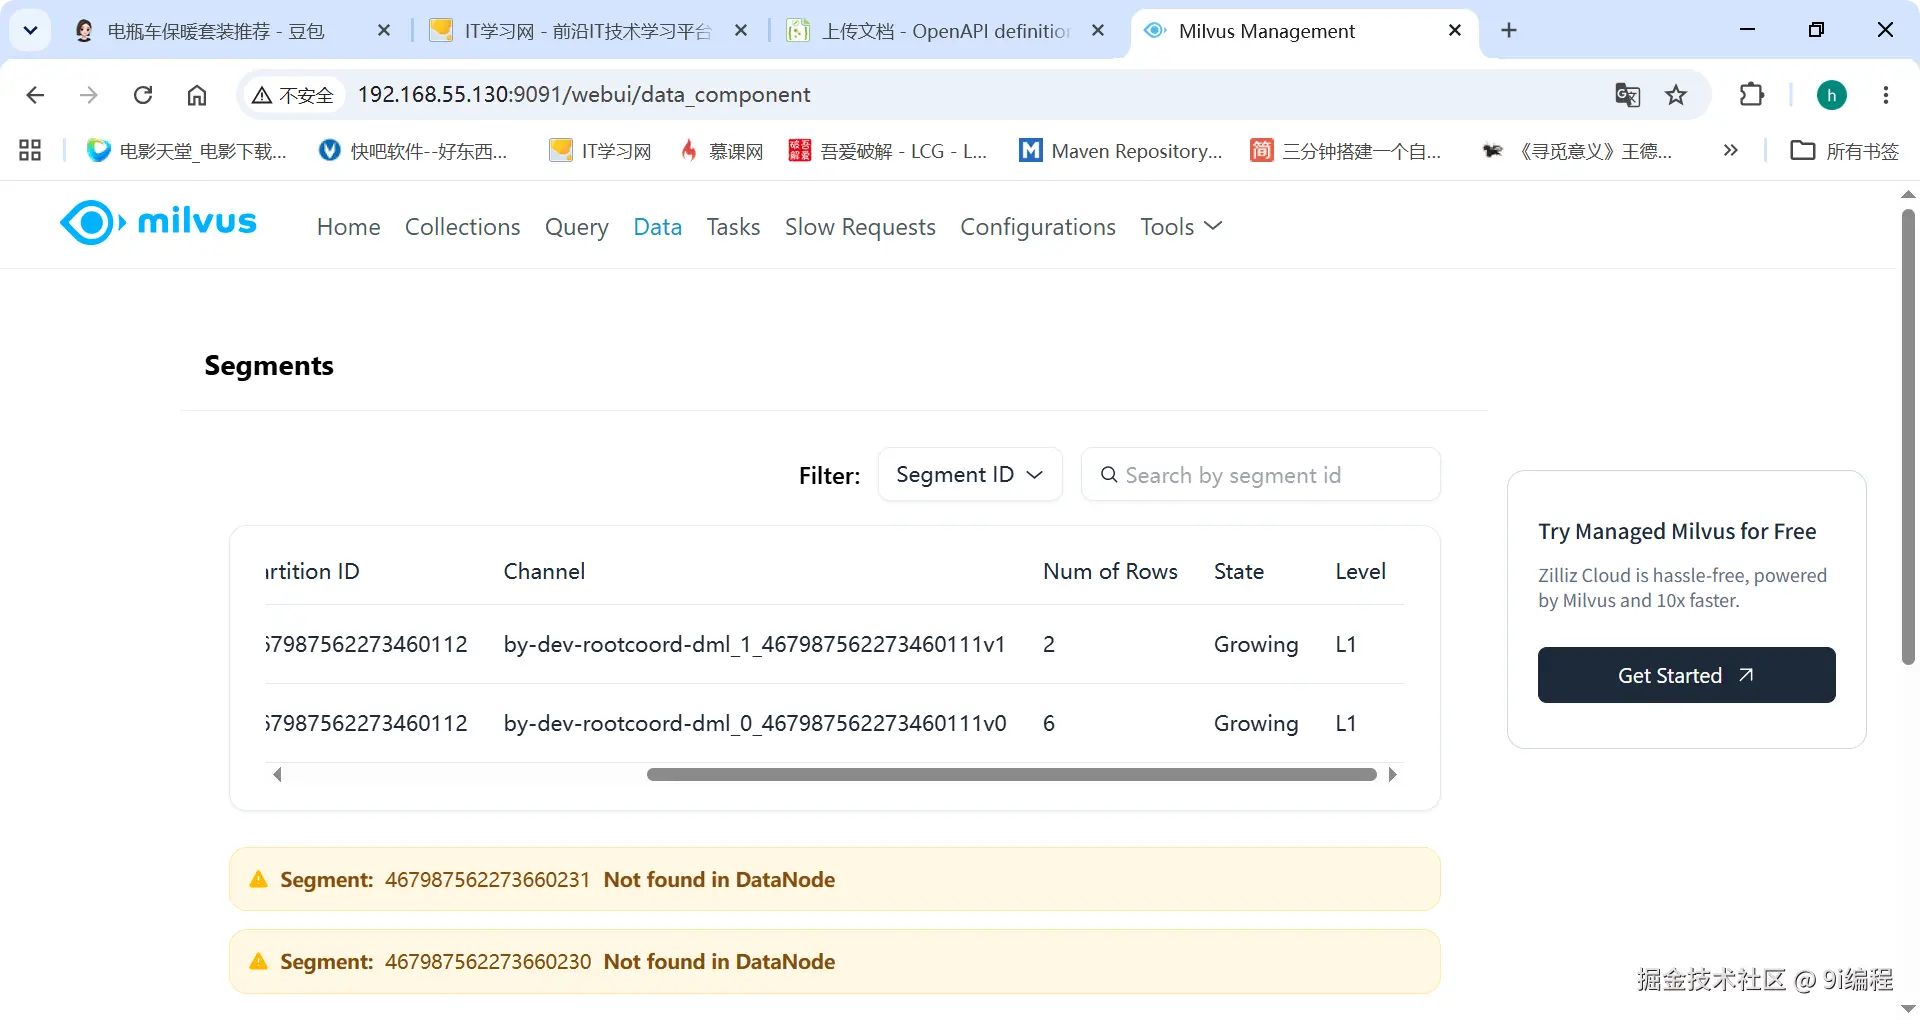Screen dimensions: 1920x1020
Task: Close the OpenAPI definition tab
Action: [1098, 31]
